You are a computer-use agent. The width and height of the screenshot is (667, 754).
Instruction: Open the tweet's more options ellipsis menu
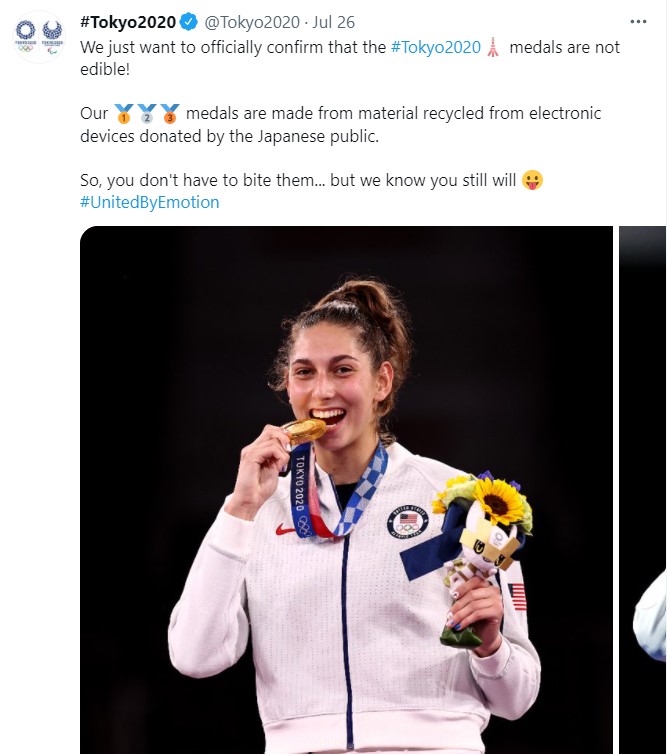pos(638,22)
